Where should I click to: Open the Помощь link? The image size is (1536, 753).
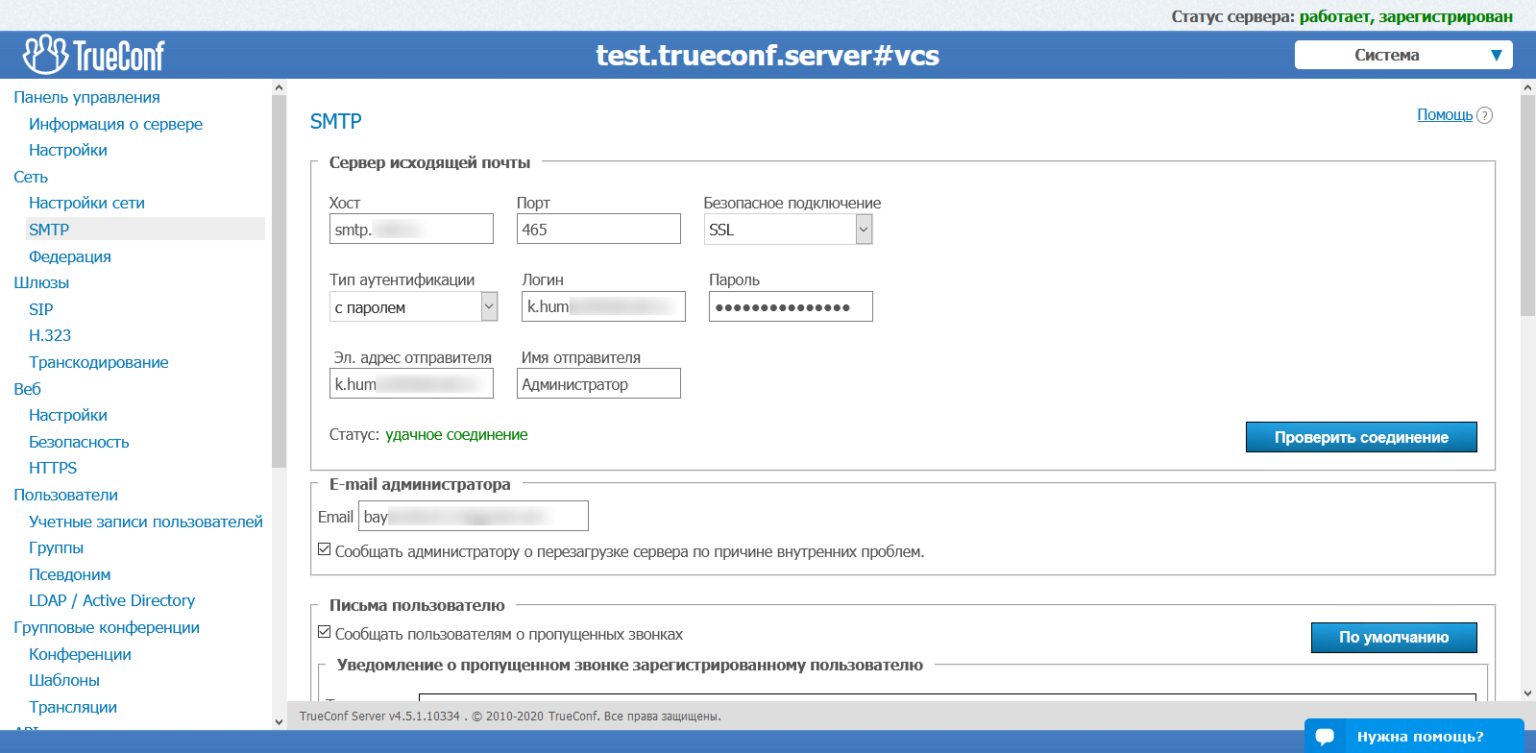pyautogui.click(x=1444, y=115)
